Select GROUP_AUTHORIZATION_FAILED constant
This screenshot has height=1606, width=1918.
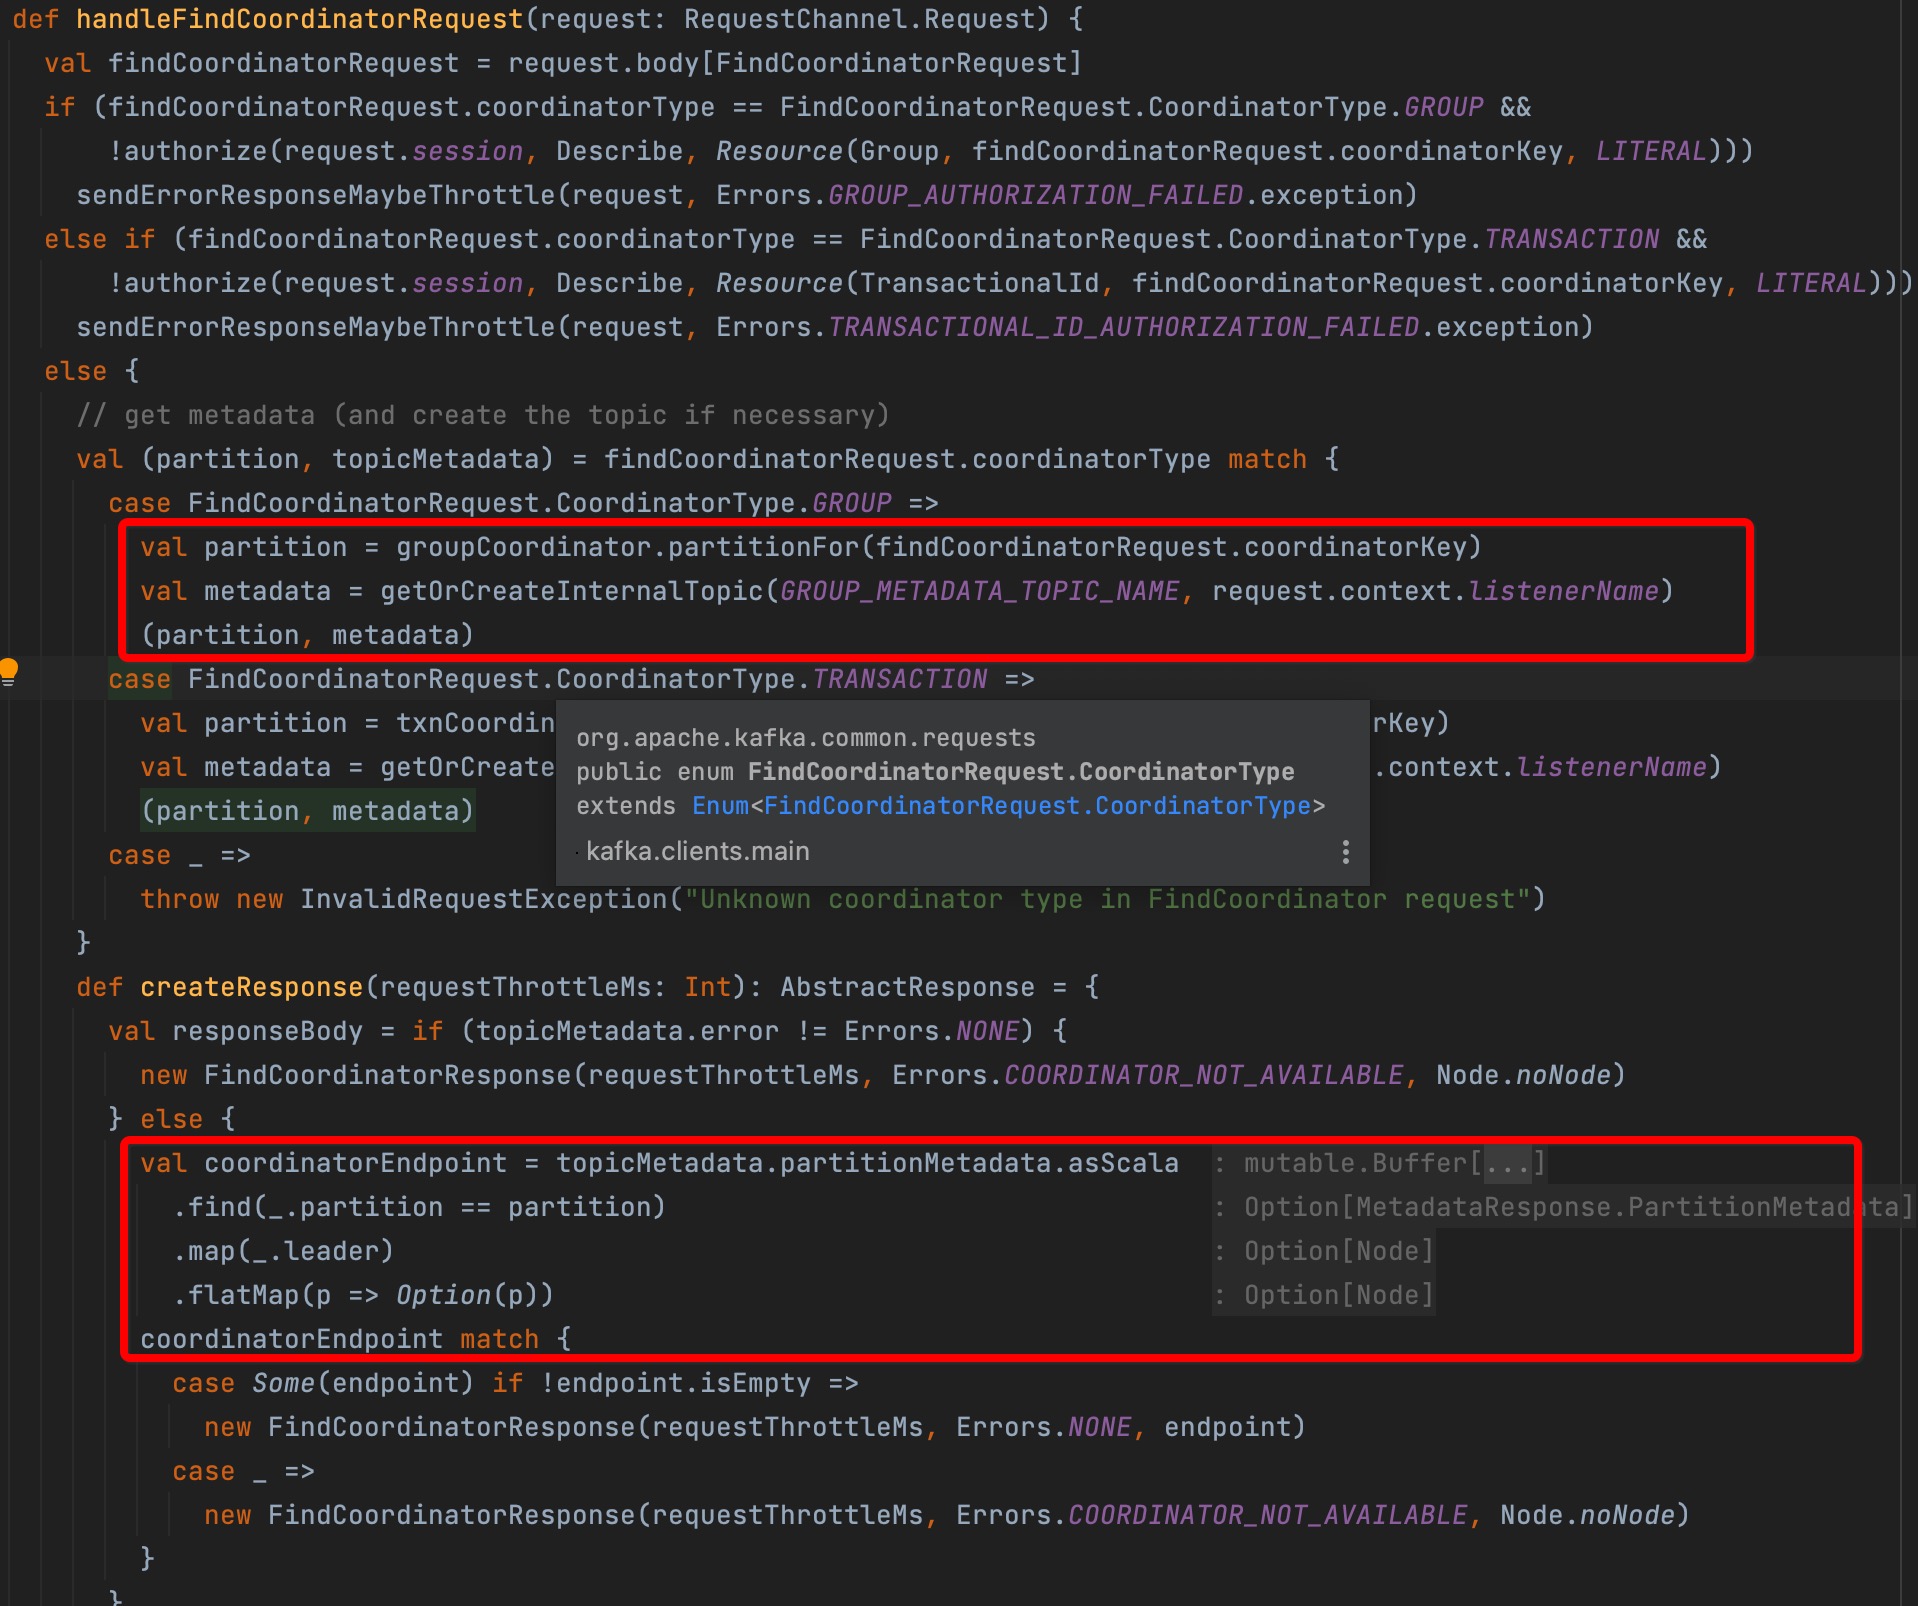pyautogui.click(x=1035, y=195)
